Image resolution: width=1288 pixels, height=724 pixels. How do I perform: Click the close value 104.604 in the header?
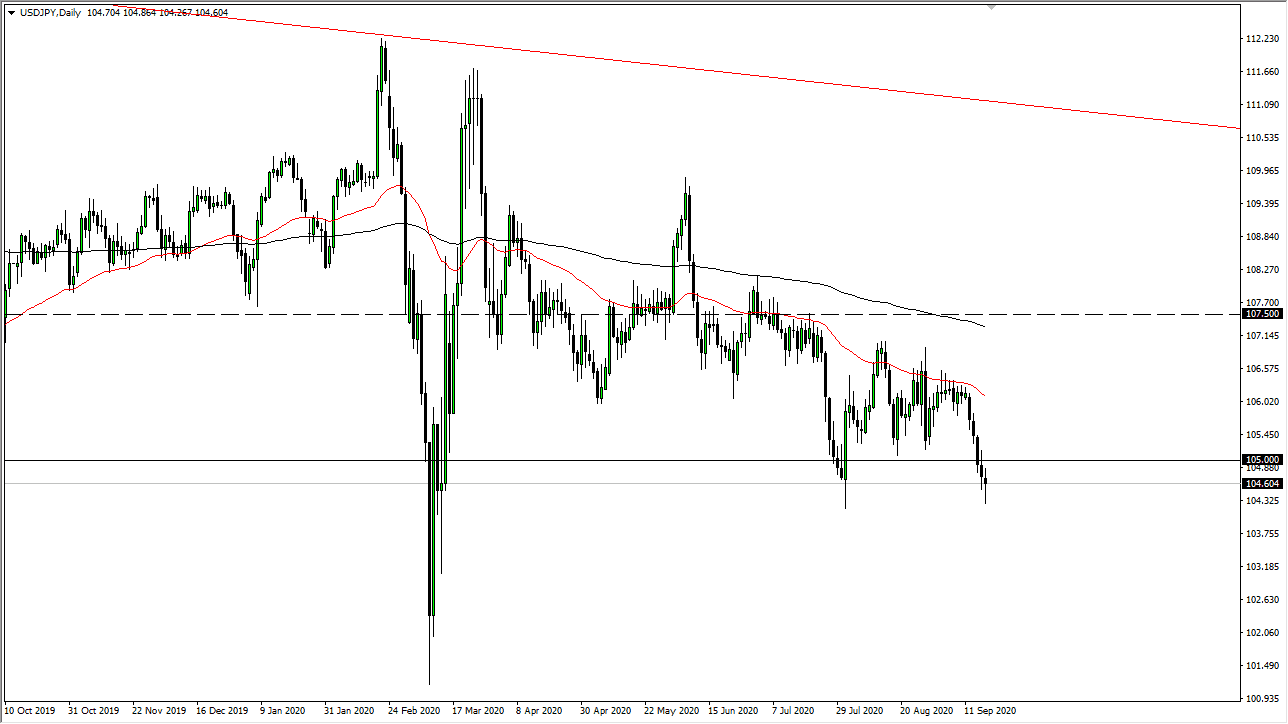[210, 14]
